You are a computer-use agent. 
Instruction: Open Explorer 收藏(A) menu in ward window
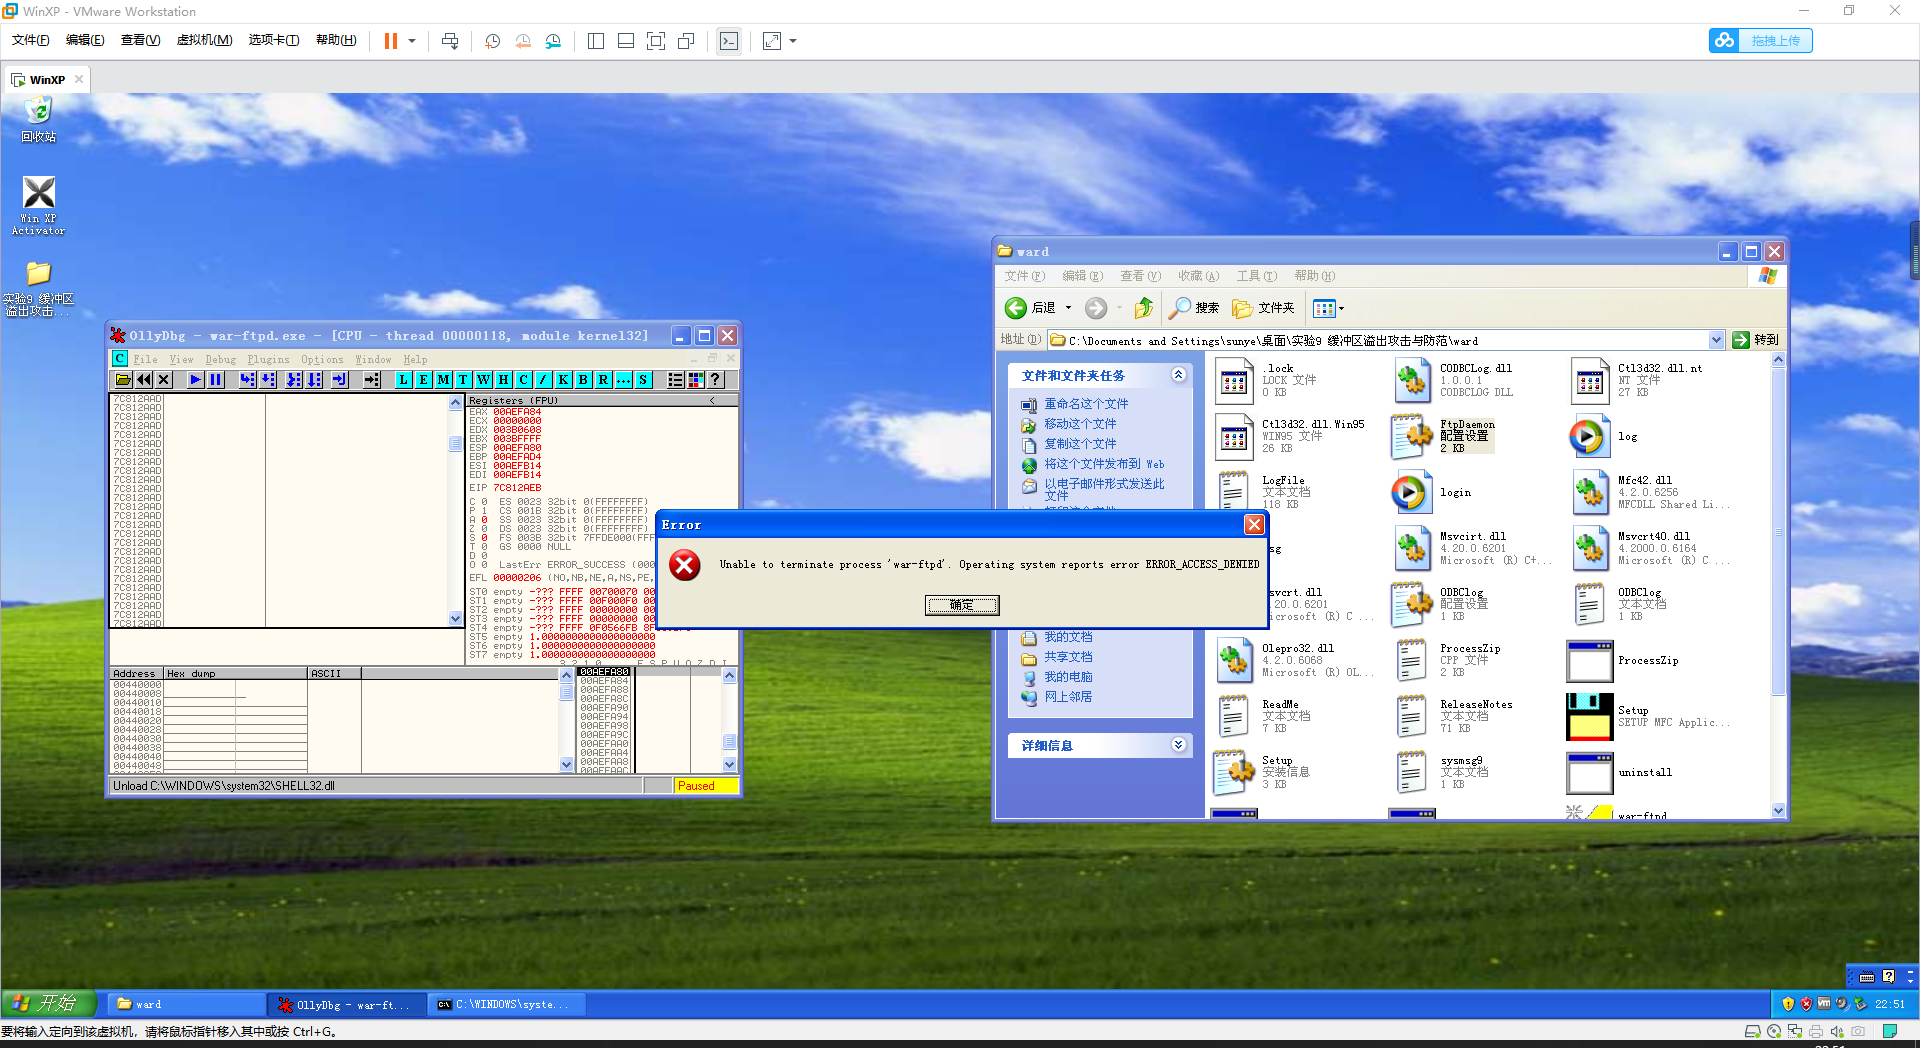(1198, 276)
